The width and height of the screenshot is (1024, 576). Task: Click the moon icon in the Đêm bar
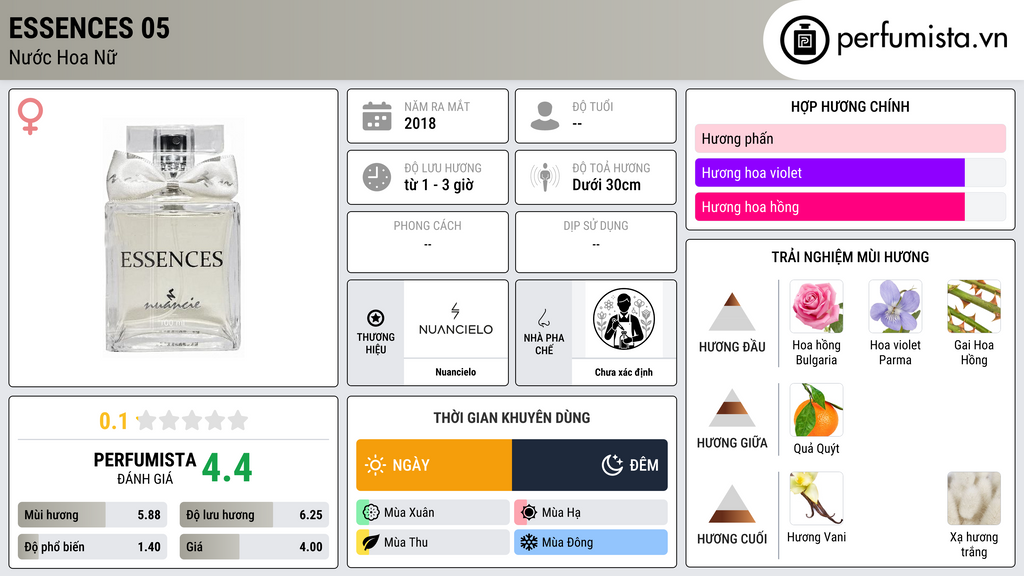coord(612,465)
